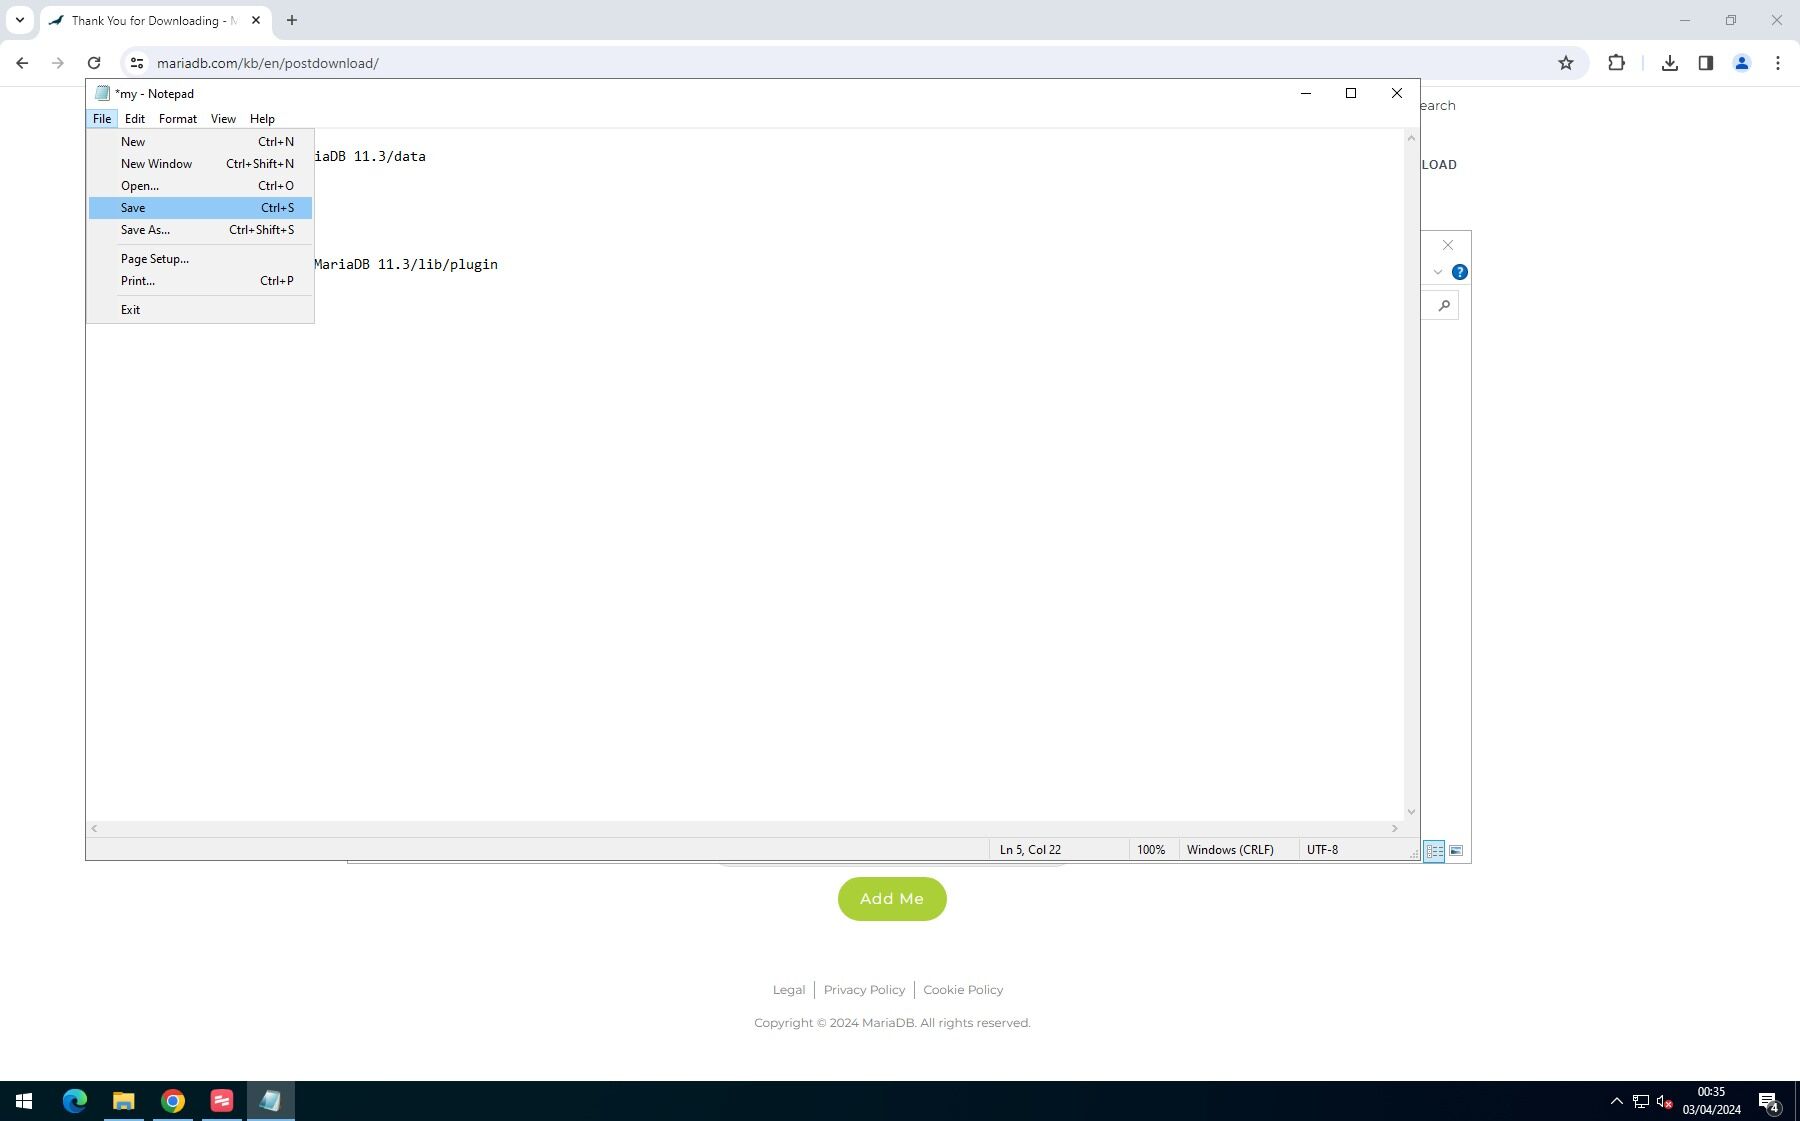
Task: Open Page Setup... from the menu
Action: [x=200, y=259]
